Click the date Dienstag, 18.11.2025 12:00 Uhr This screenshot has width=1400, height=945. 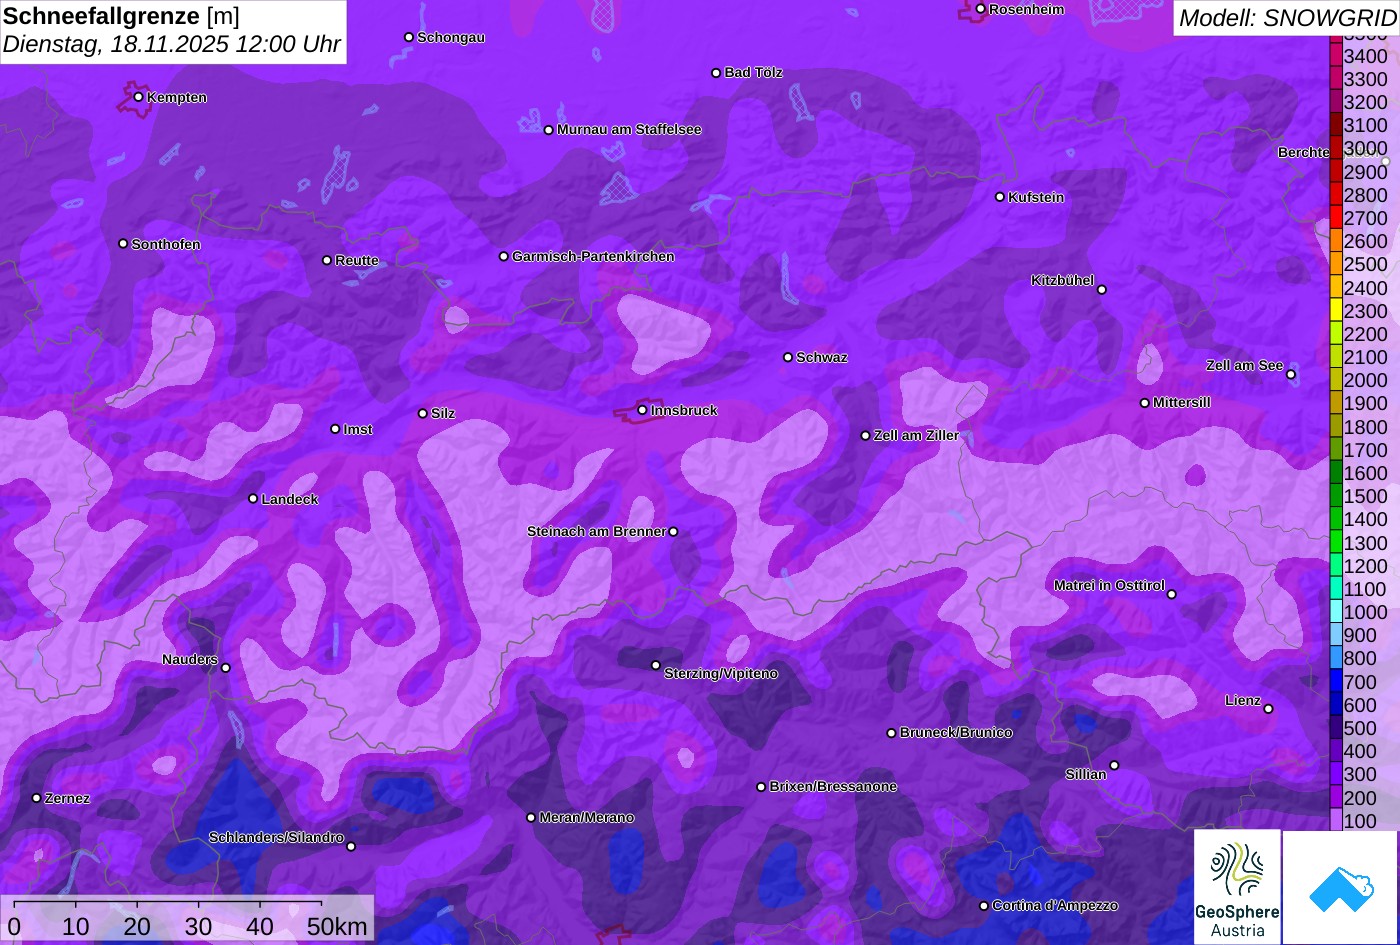172,45
